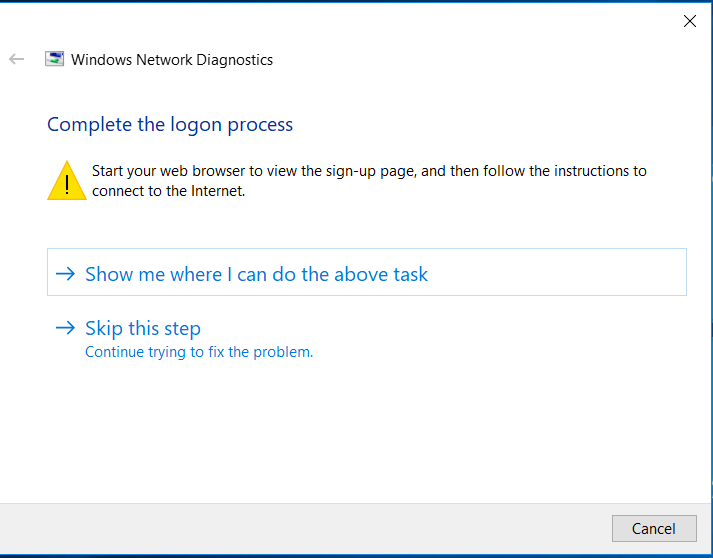
Task: Cancel the network troubleshooter
Action: coord(654,528)
